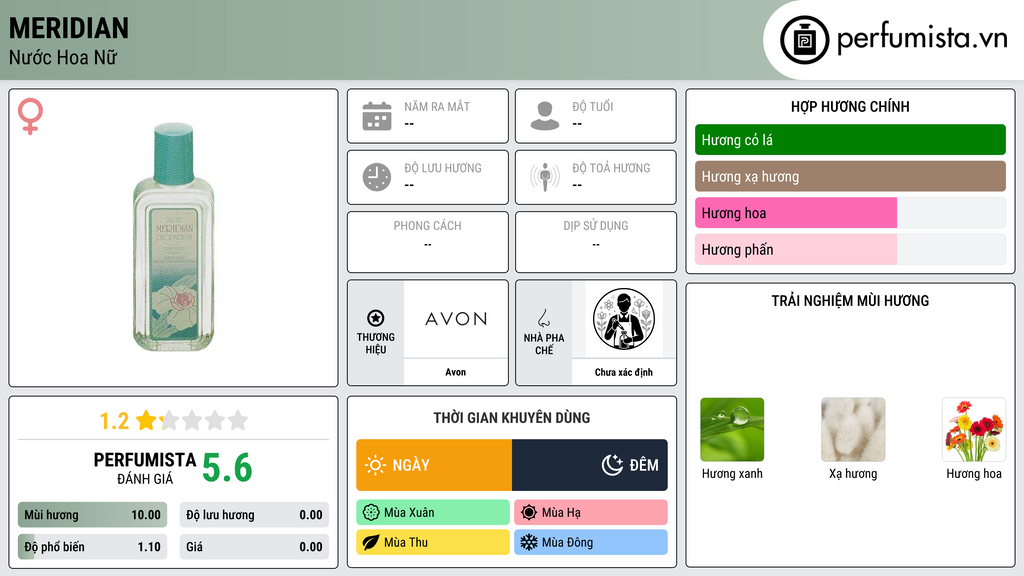
Task: Click the leaf icon beside Mùa Thu
Action: pos(371,542)
